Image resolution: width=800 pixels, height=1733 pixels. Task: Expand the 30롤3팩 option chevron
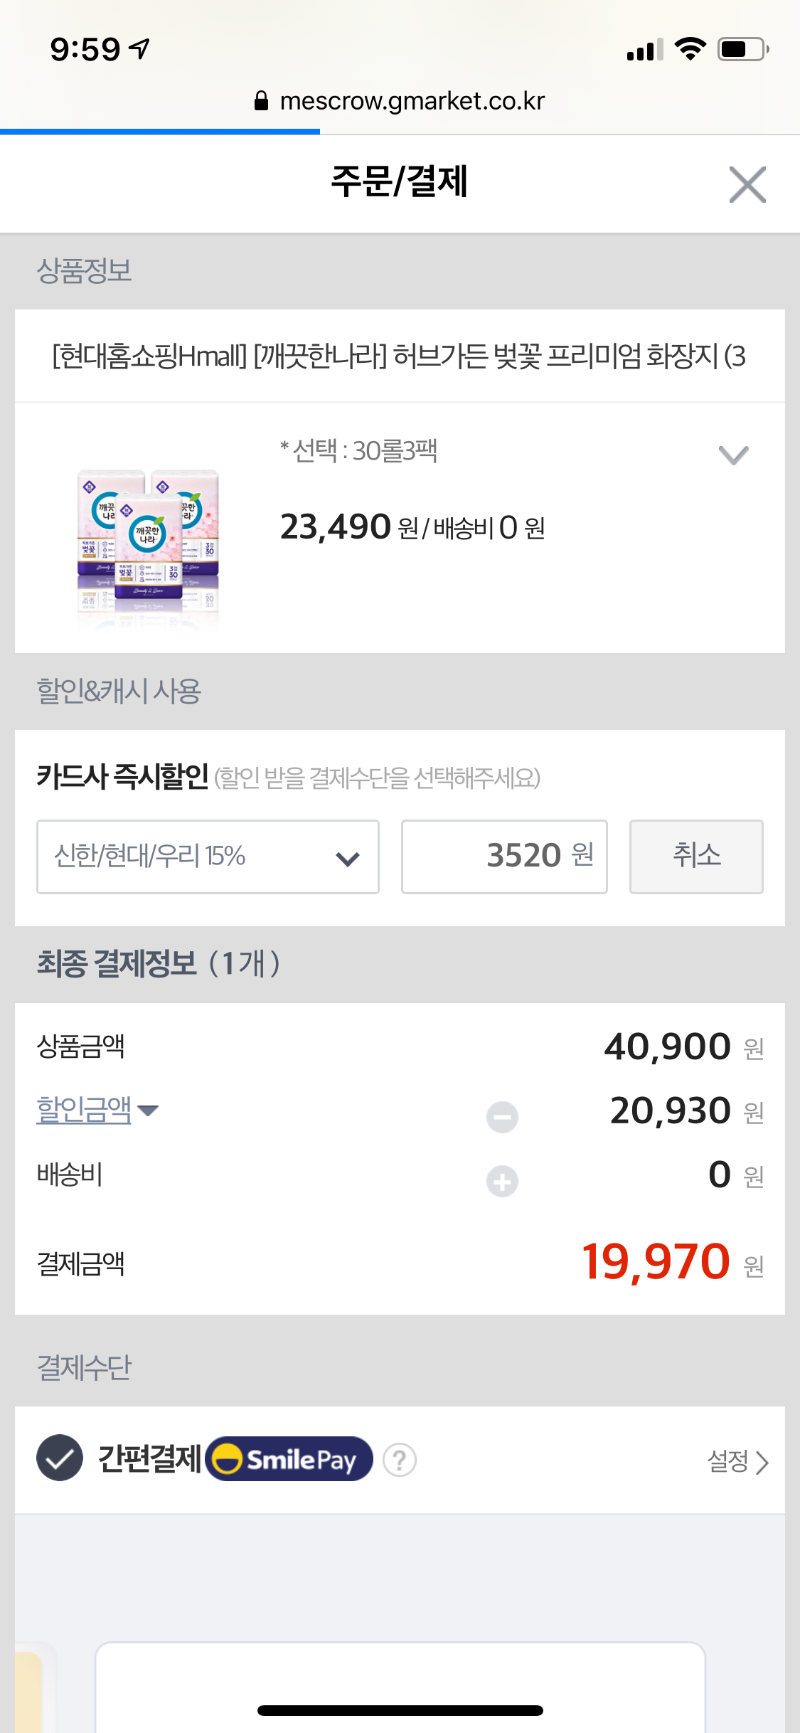[x=733, y=456]
